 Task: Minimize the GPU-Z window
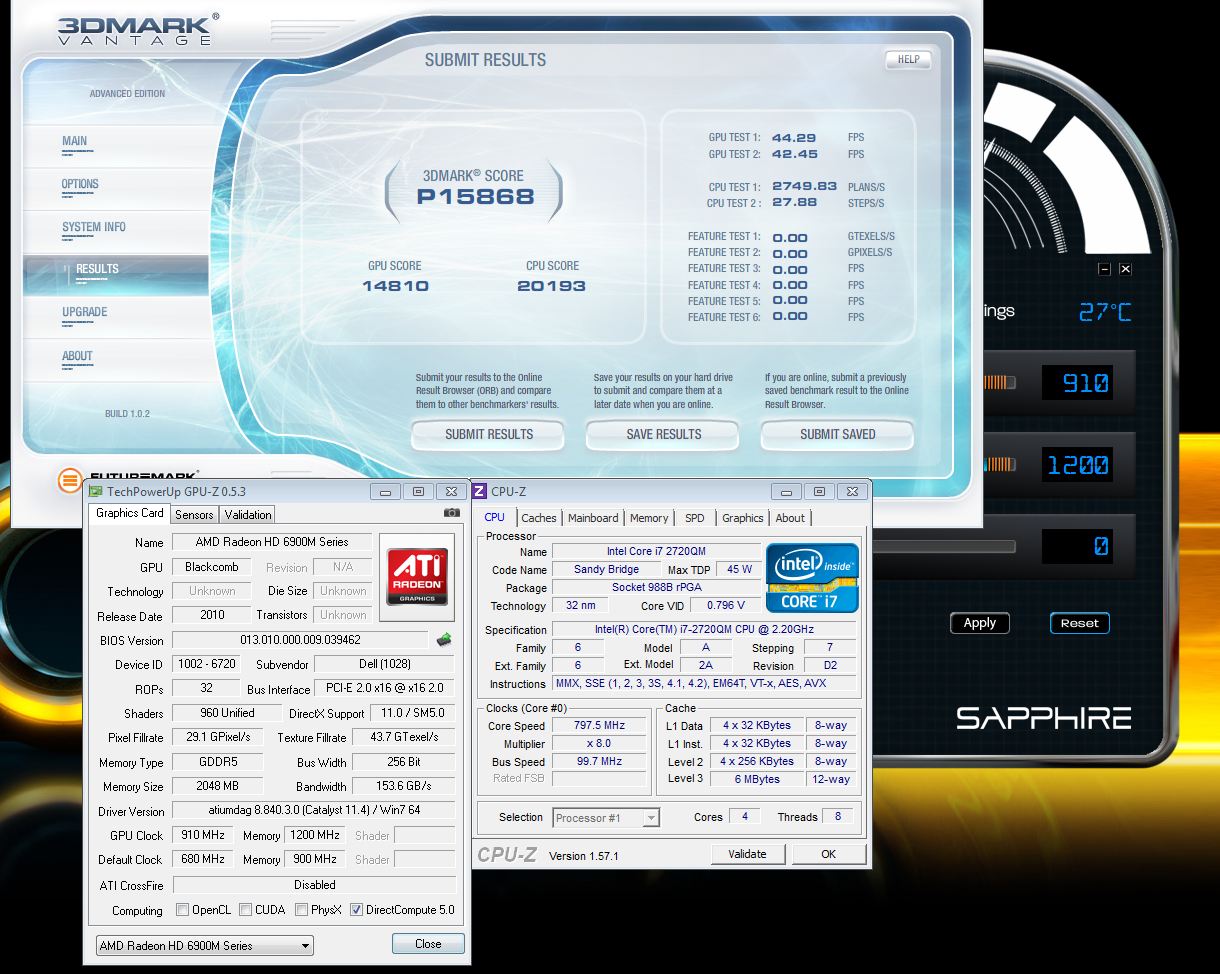pyautogui.click(x=386, y=491)
